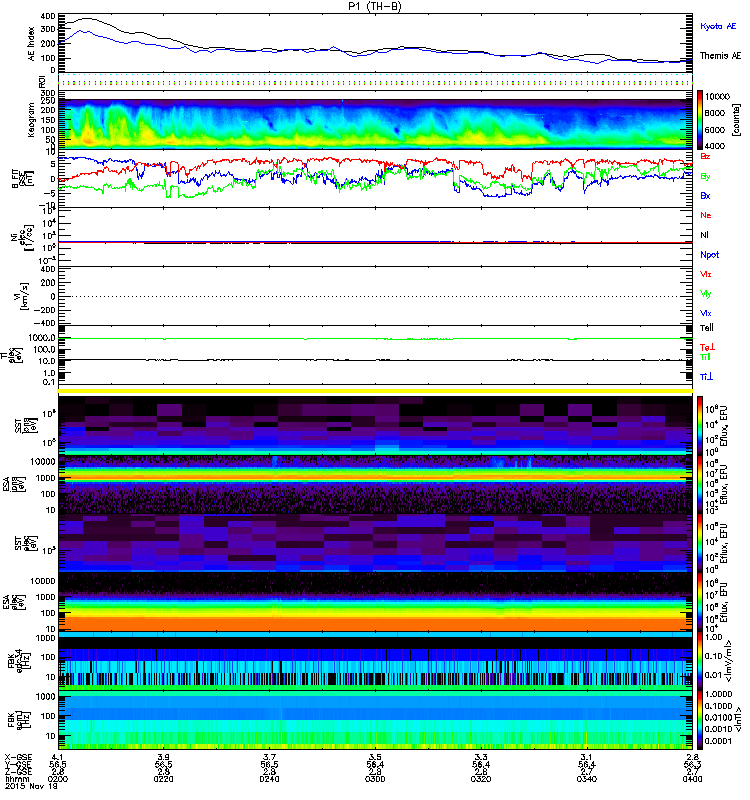Click the 0240 time tick label
Image resolution: width=750 pixels, height=800 pixels.
point(269,779)
